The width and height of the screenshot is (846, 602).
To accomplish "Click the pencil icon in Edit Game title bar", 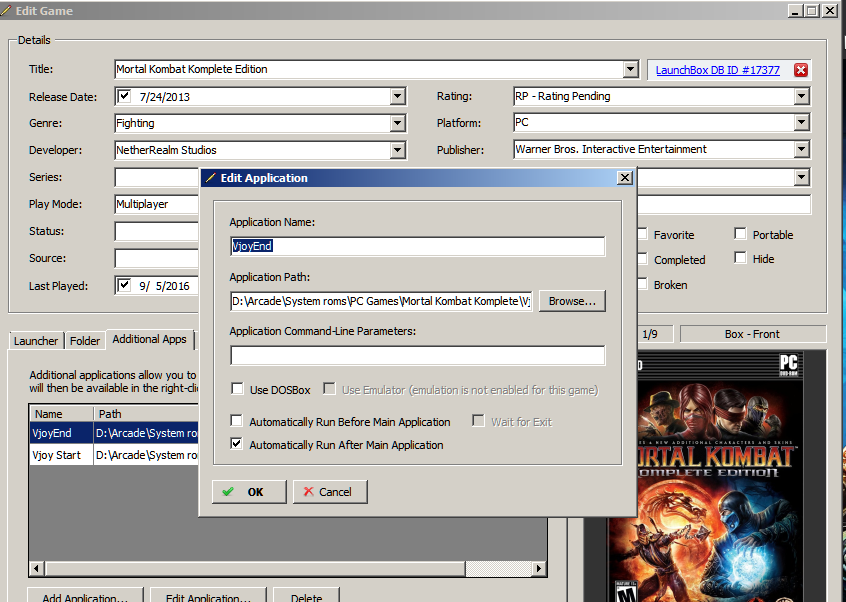I will pyautogui.click(x=5, y=10).
